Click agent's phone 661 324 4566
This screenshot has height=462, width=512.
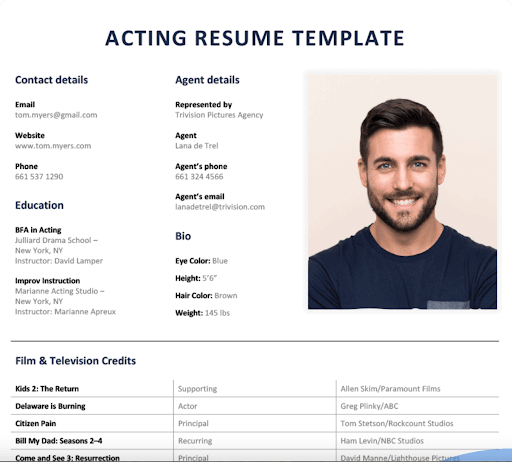tap(199, 176)
